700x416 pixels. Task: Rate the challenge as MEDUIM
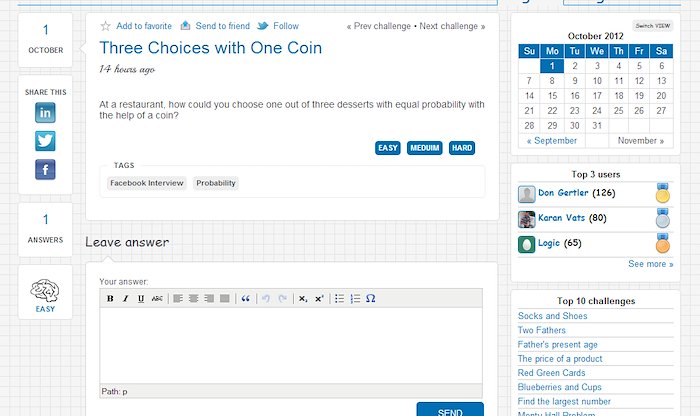coord(425,148)
